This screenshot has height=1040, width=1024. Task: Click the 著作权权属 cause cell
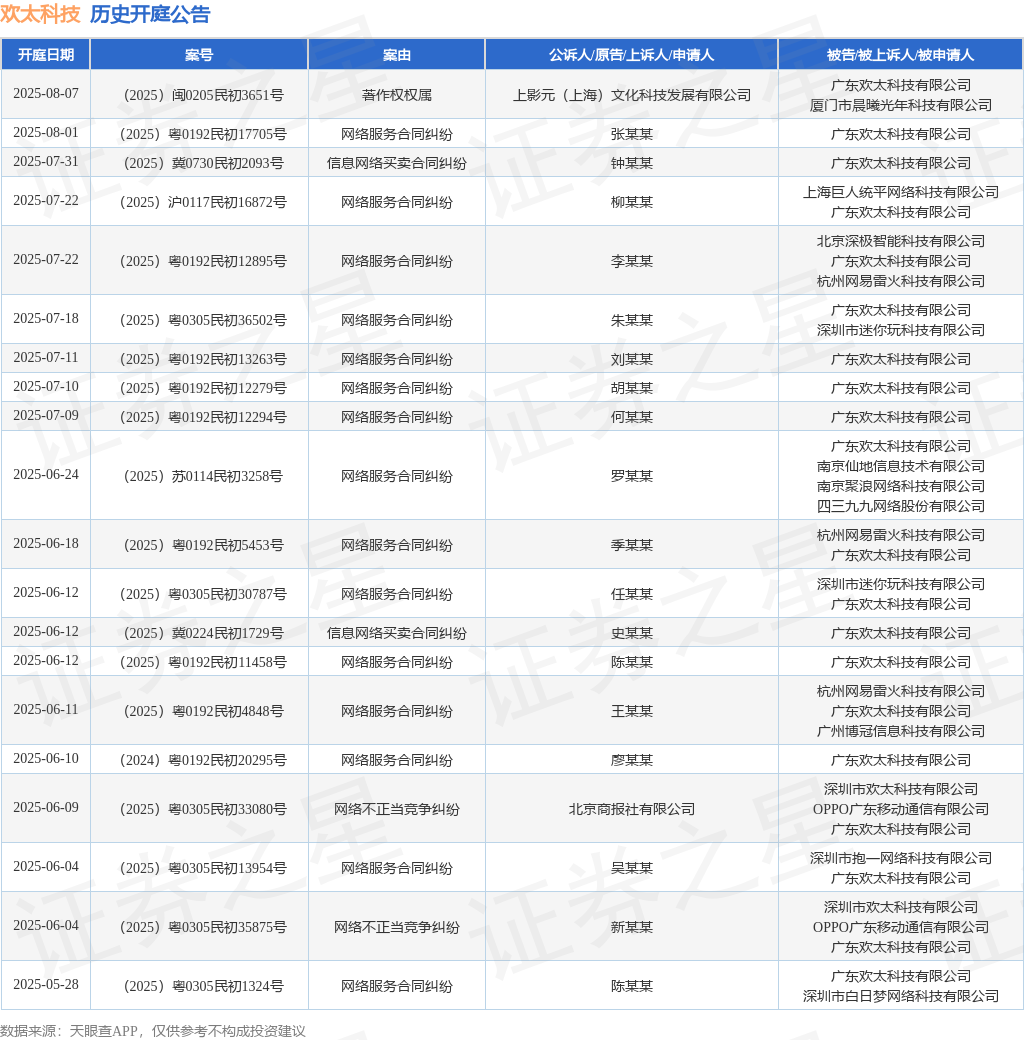pos(397,95)
